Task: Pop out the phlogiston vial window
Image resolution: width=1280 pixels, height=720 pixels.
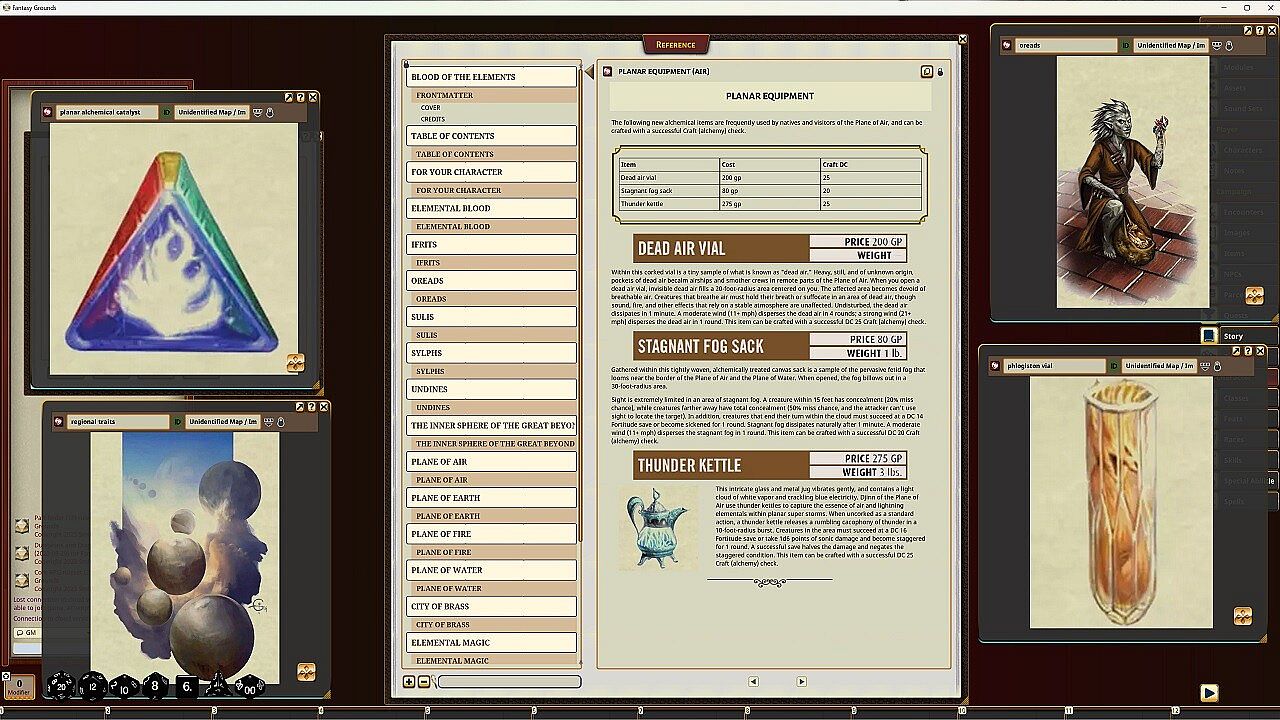Action: coord(1236,351)
